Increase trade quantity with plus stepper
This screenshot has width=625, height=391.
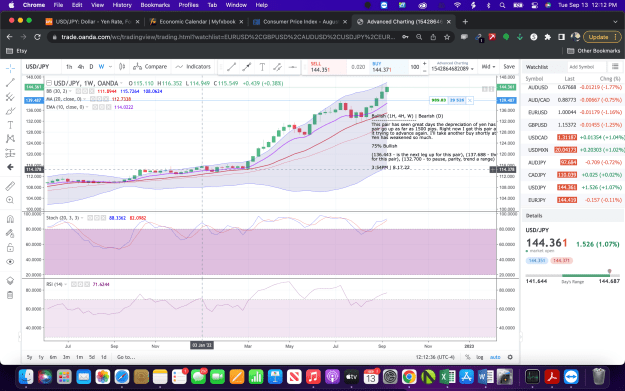425,64
